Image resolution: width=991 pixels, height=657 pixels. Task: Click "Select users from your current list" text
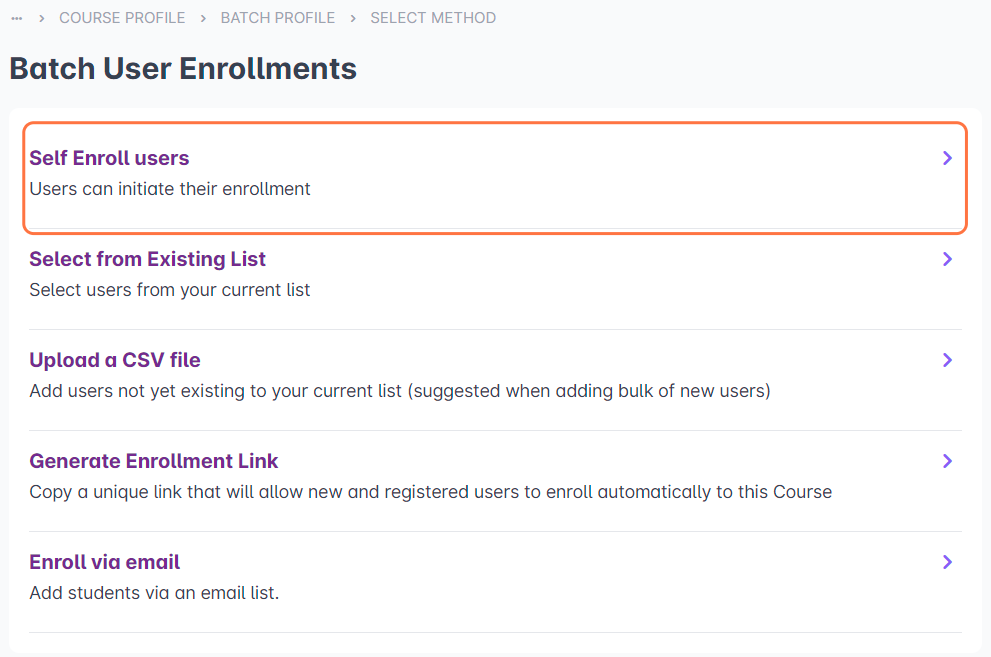[x=170, y=290]
